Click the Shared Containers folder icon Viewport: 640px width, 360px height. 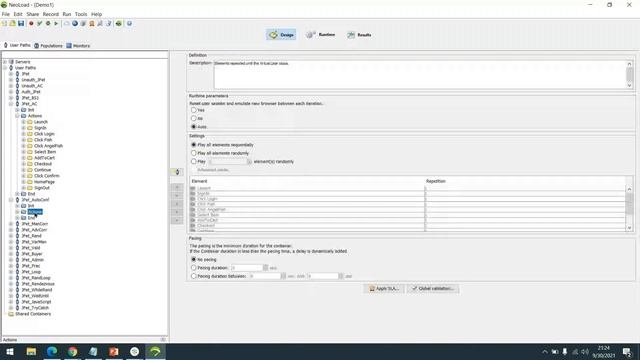11,314
